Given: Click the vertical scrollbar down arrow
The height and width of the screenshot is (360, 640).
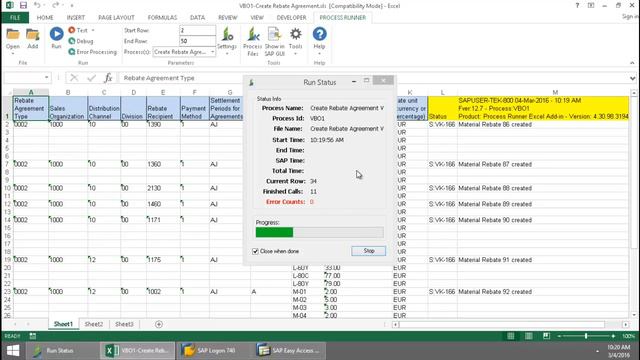Looking at the screenshot, I should [x=633, y=315].
